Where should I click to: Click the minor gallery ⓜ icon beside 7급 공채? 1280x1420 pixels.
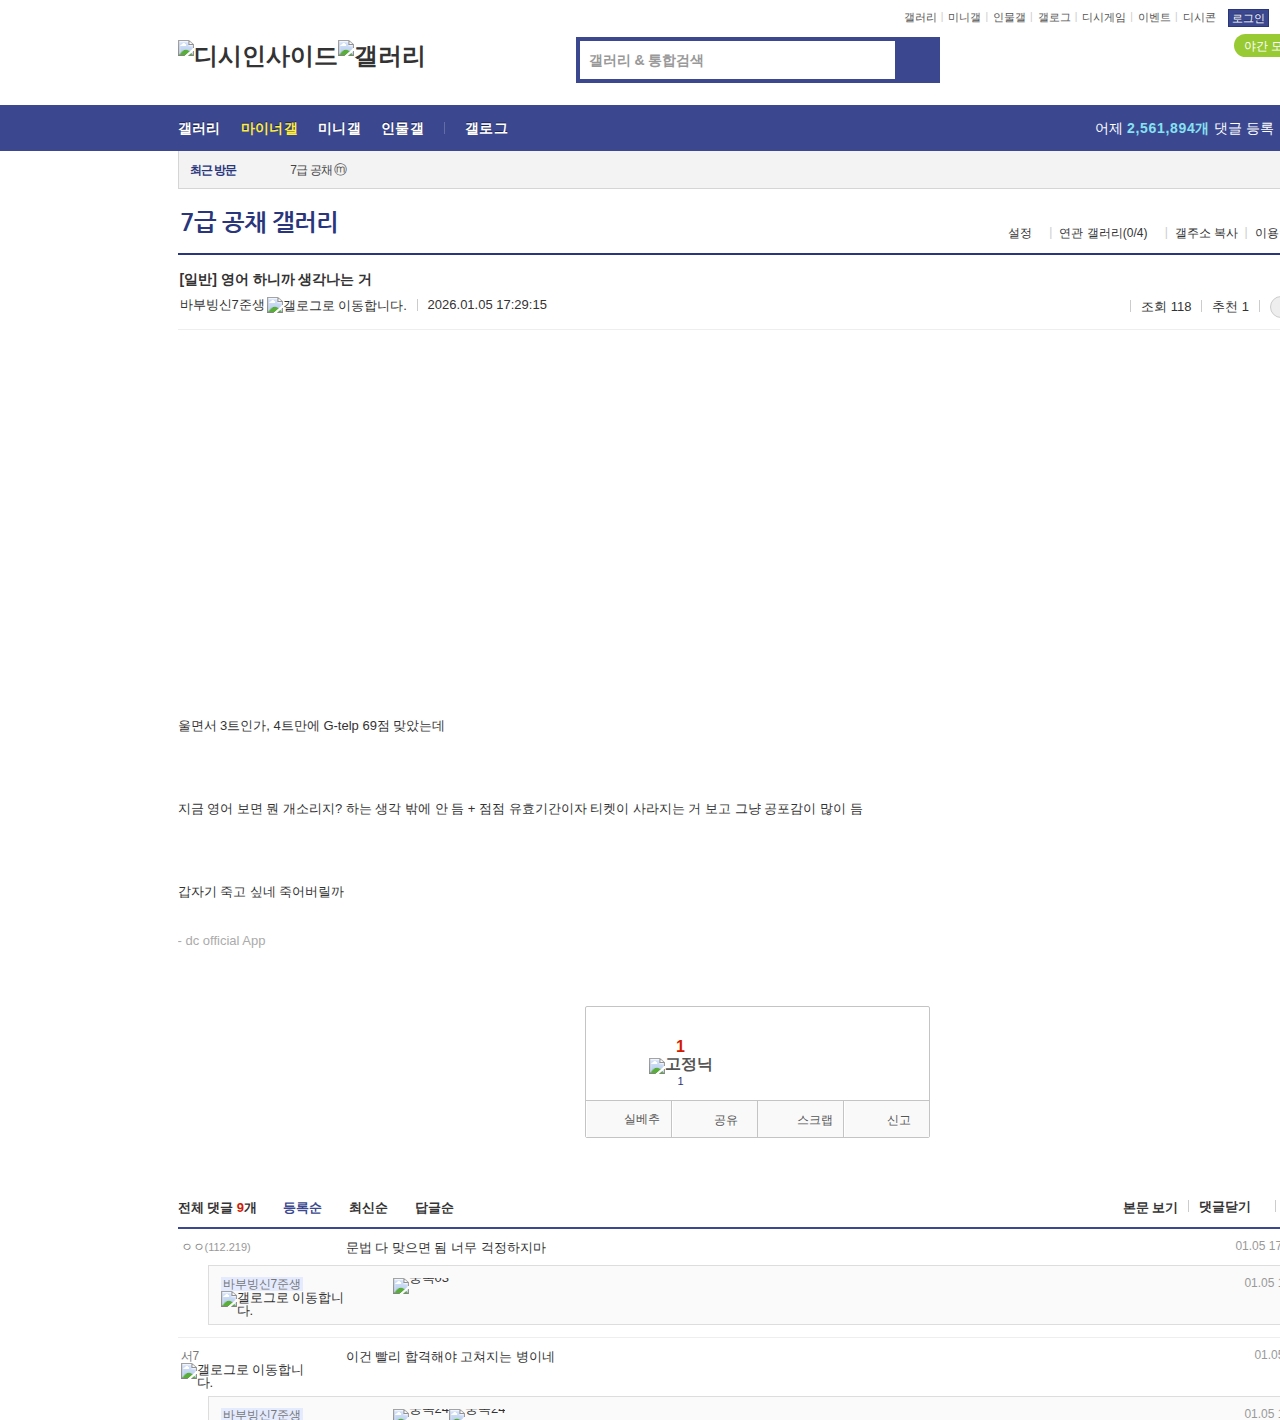[340, 170]
